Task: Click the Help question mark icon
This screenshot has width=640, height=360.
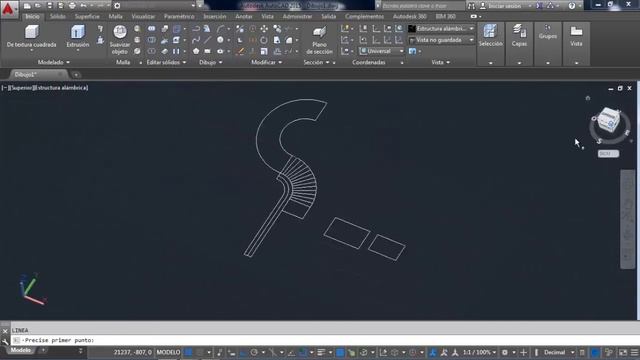Action: (571, 6)
